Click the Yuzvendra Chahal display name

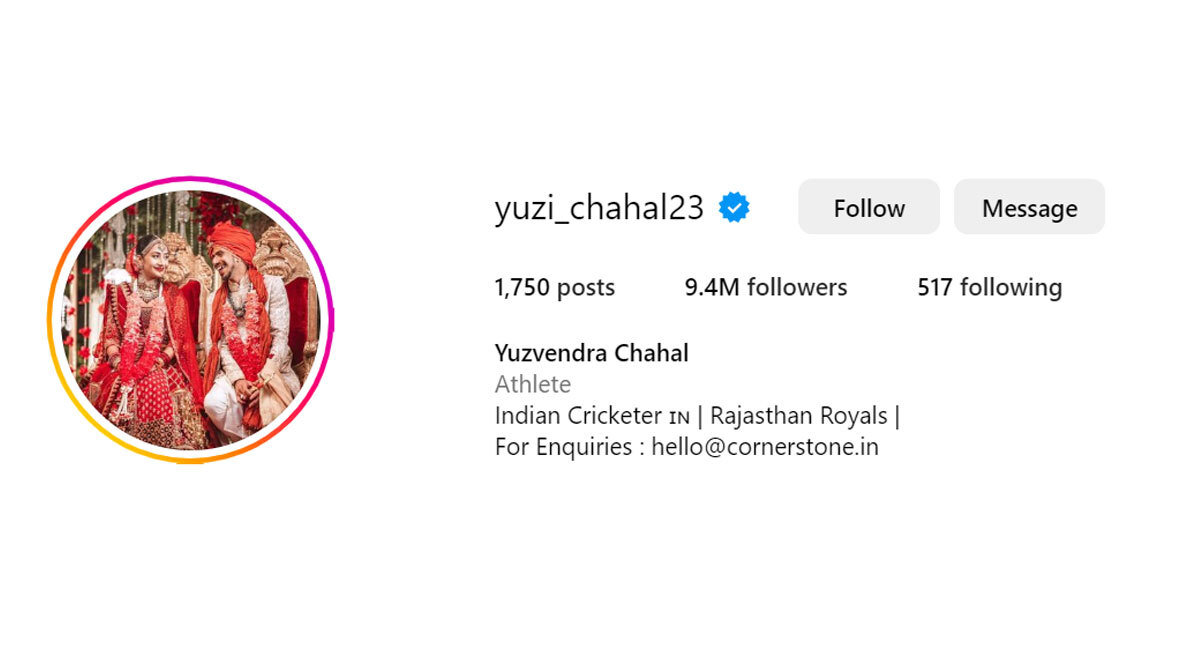tap(592, 353)
